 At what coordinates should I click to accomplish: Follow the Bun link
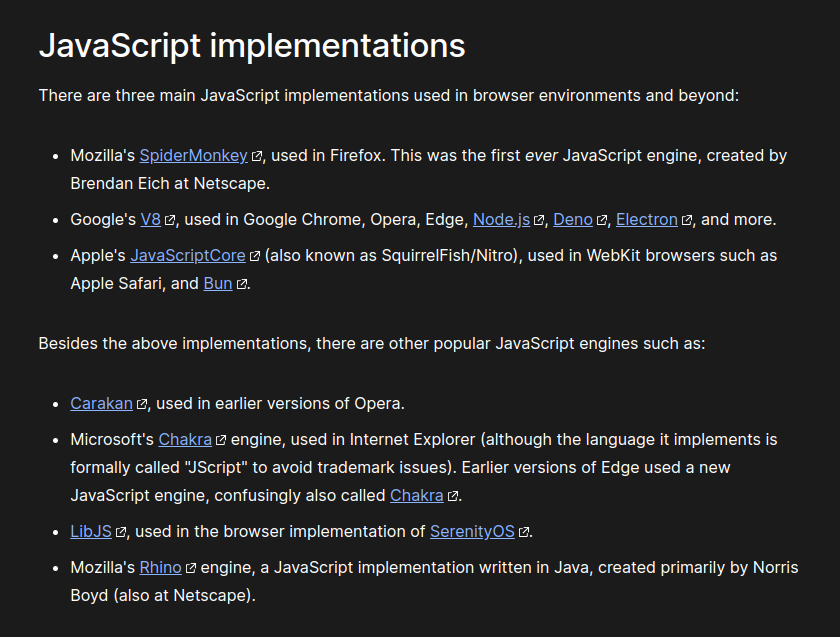218,283
